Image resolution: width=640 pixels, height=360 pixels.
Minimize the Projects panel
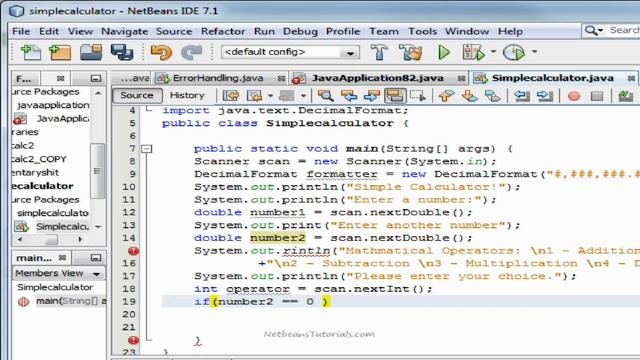click(x=96, y=78)
